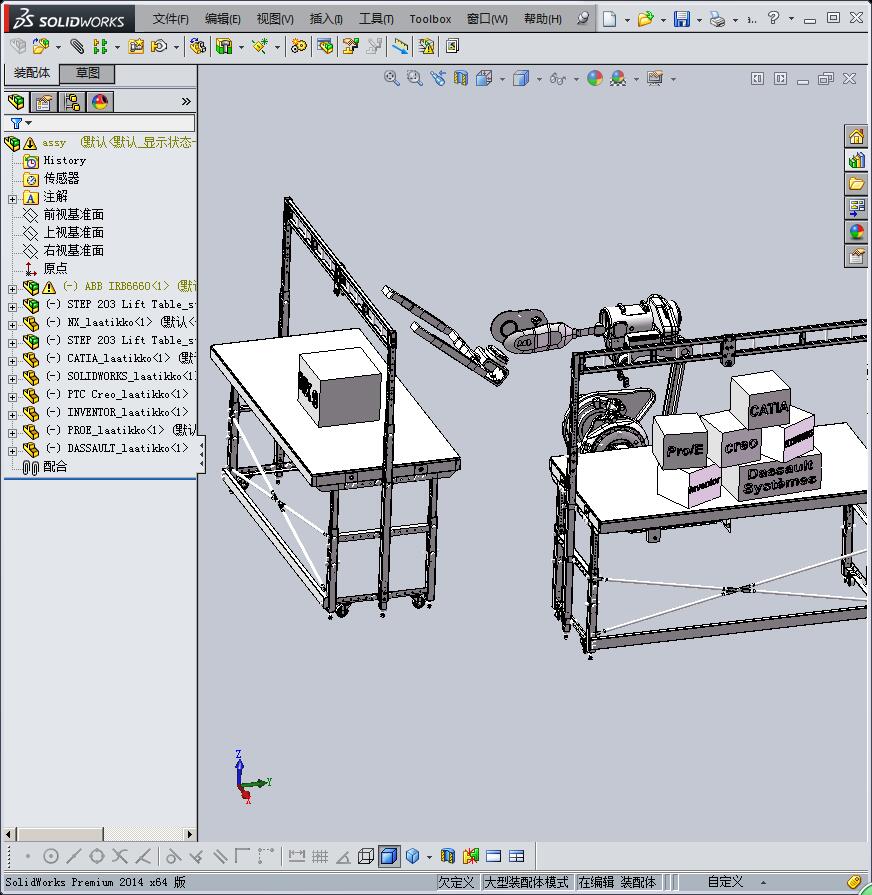This screenshot has width=872, height=895.
Task: Click the Section View icon
Action: pos(461,78)
